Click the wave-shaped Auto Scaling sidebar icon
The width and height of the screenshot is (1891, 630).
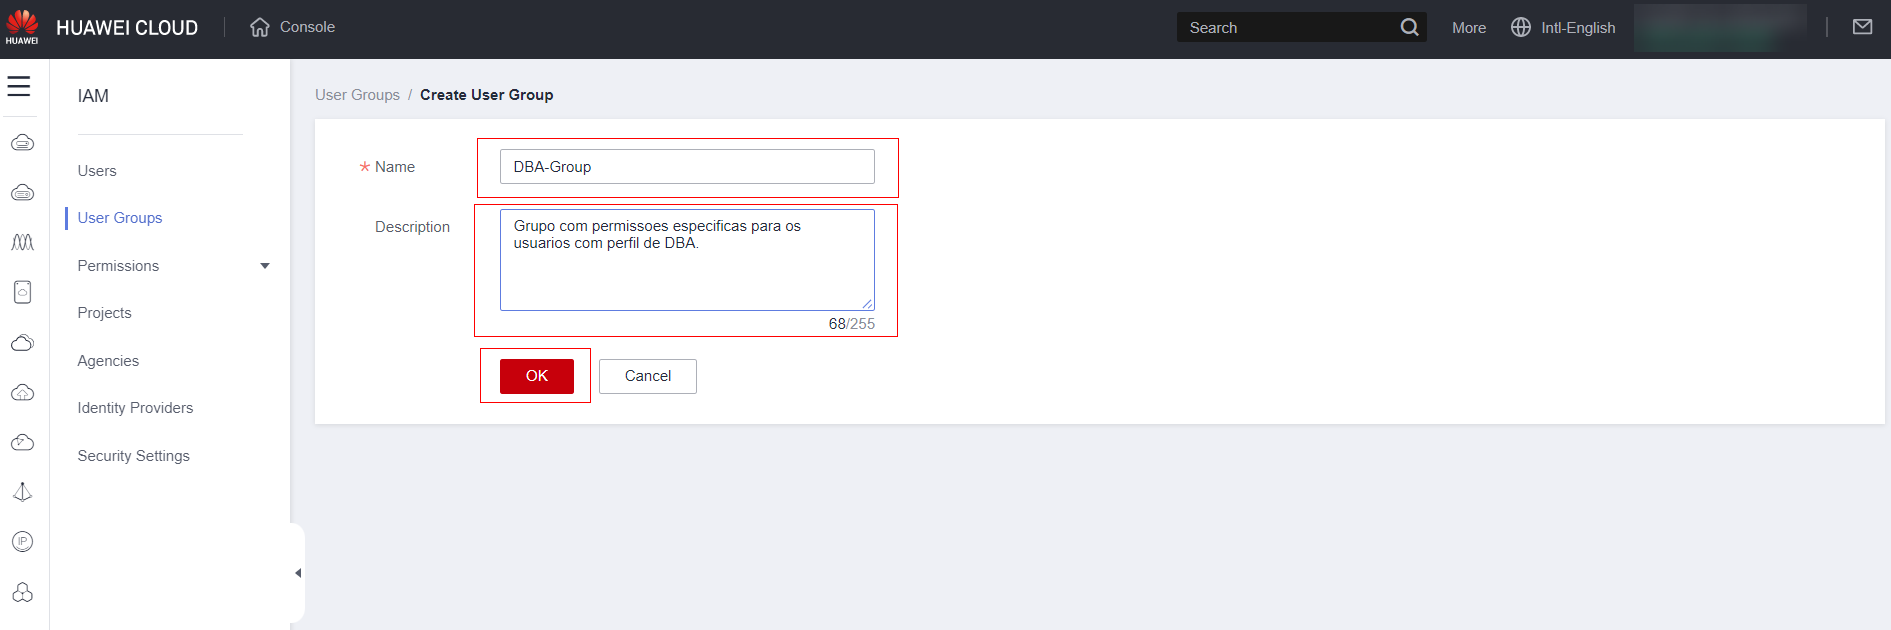(x=22, y=243)
